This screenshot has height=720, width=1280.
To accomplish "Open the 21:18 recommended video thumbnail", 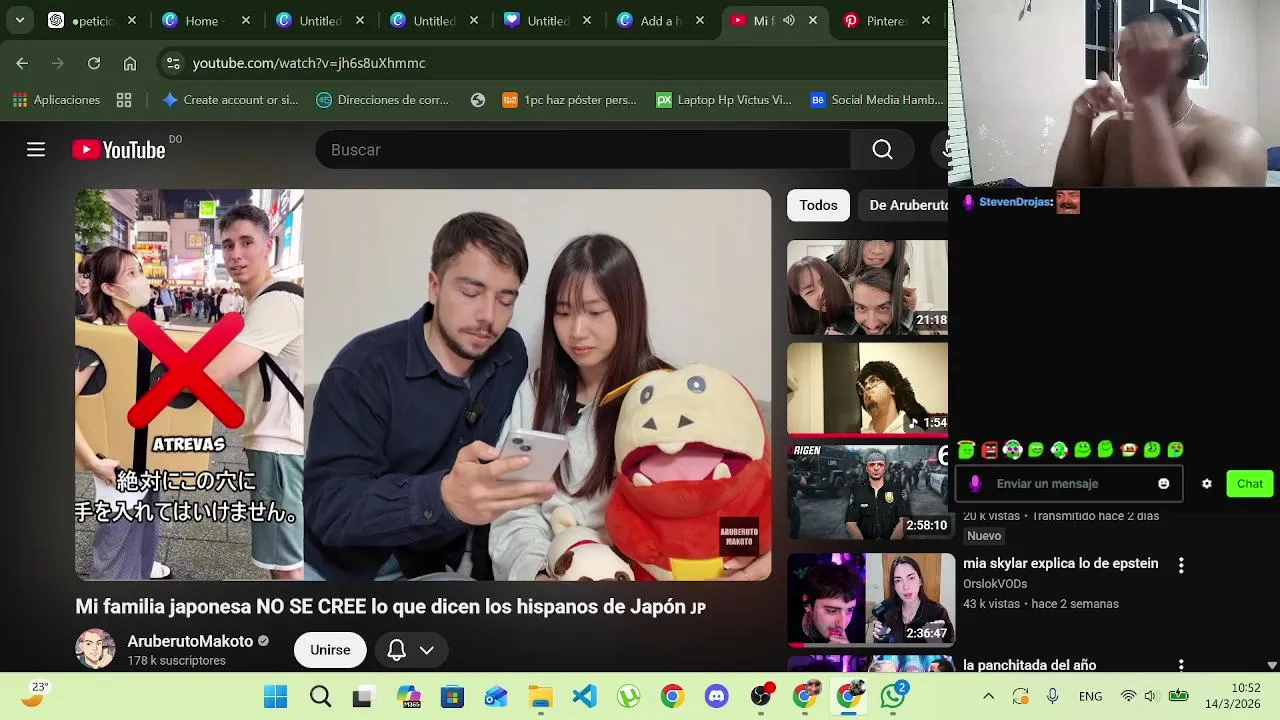I will (867, 287).
